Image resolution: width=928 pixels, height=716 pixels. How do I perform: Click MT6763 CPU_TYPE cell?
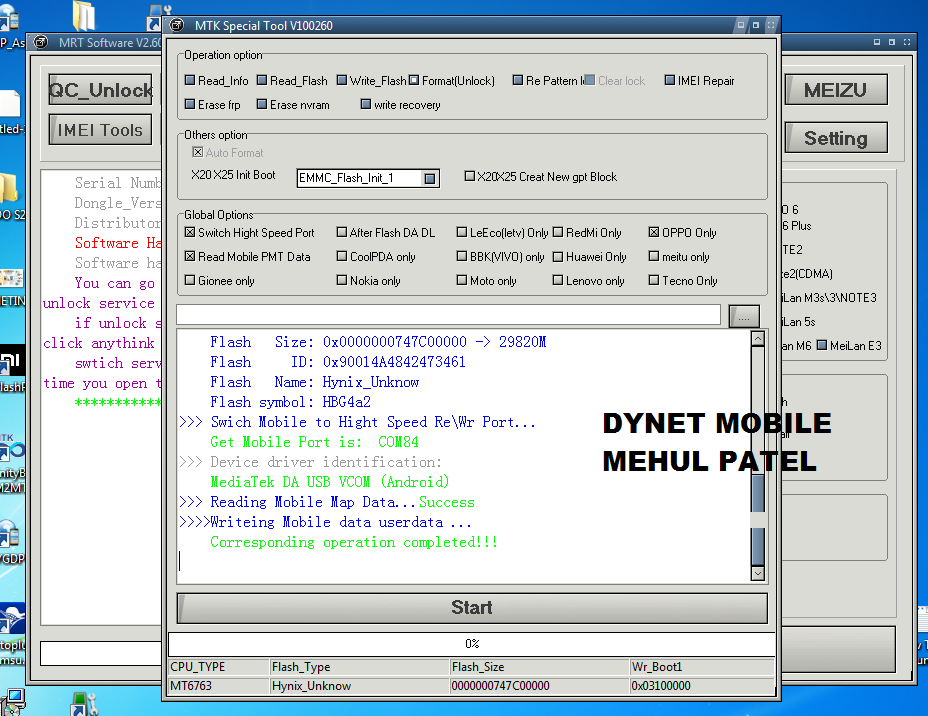click(x=219, y=686)
